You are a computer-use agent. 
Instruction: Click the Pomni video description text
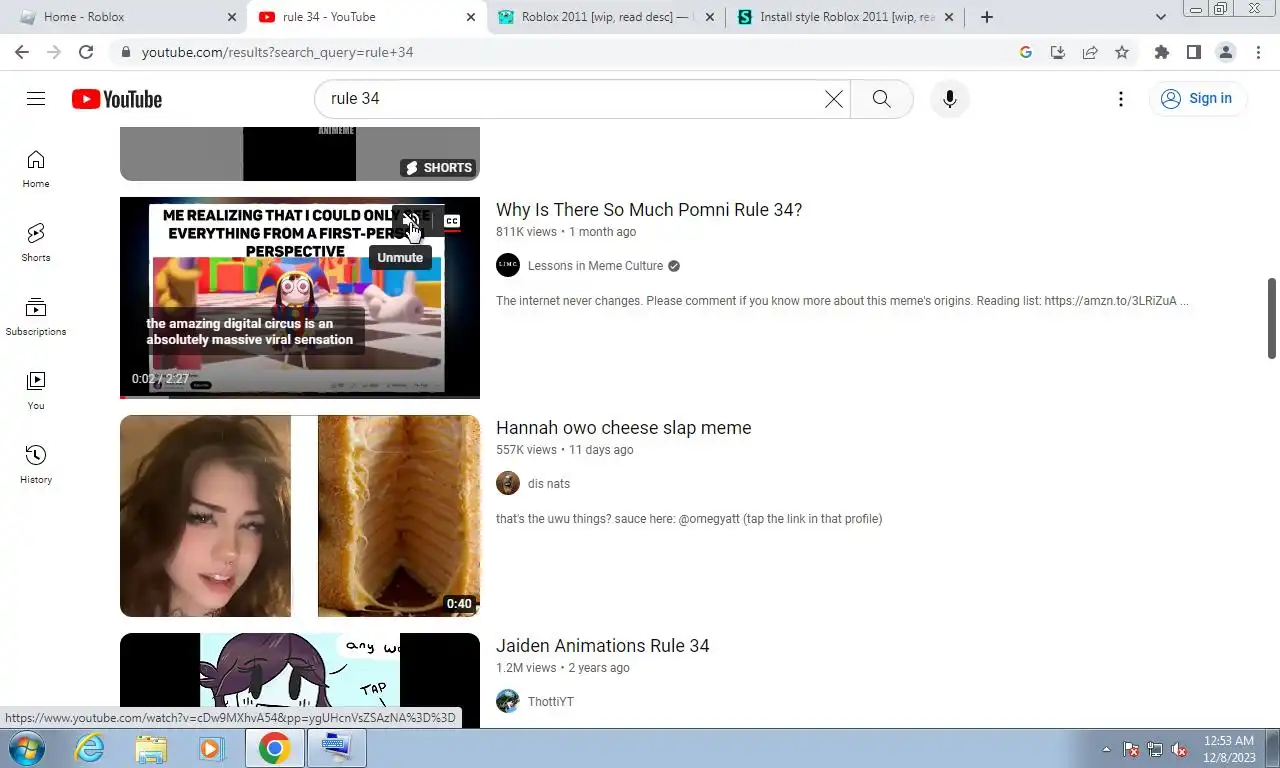coord(842,301)
